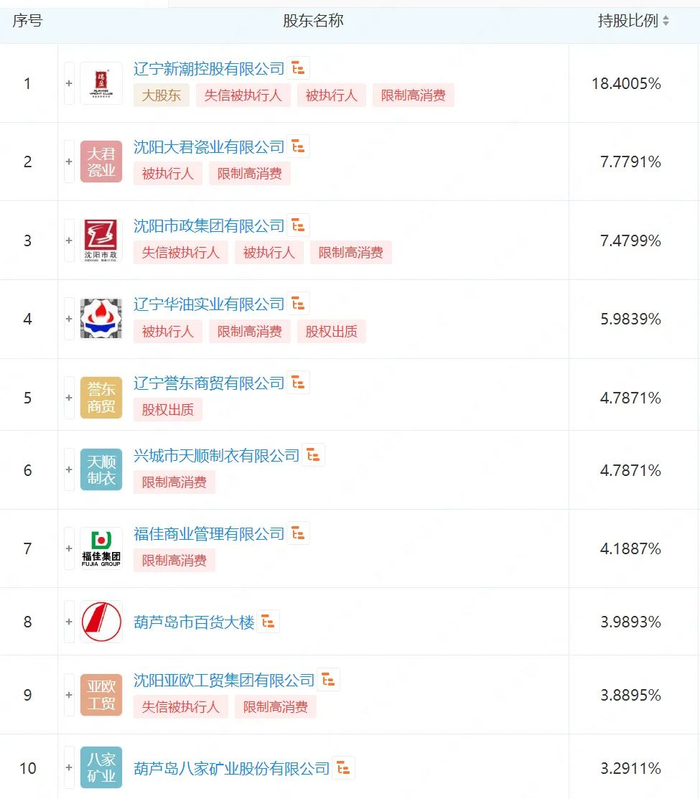The height and width of the screenshot is (799, 700).
Task: Click structure icon beside 葫芦岛八家矿业股份有限公司
Action: (x=344, y=769)
